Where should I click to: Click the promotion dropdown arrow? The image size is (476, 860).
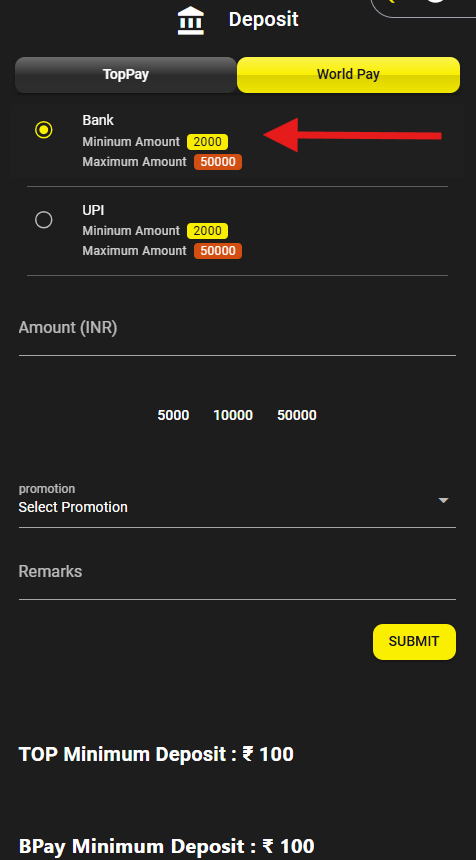[x=444, y=501]
